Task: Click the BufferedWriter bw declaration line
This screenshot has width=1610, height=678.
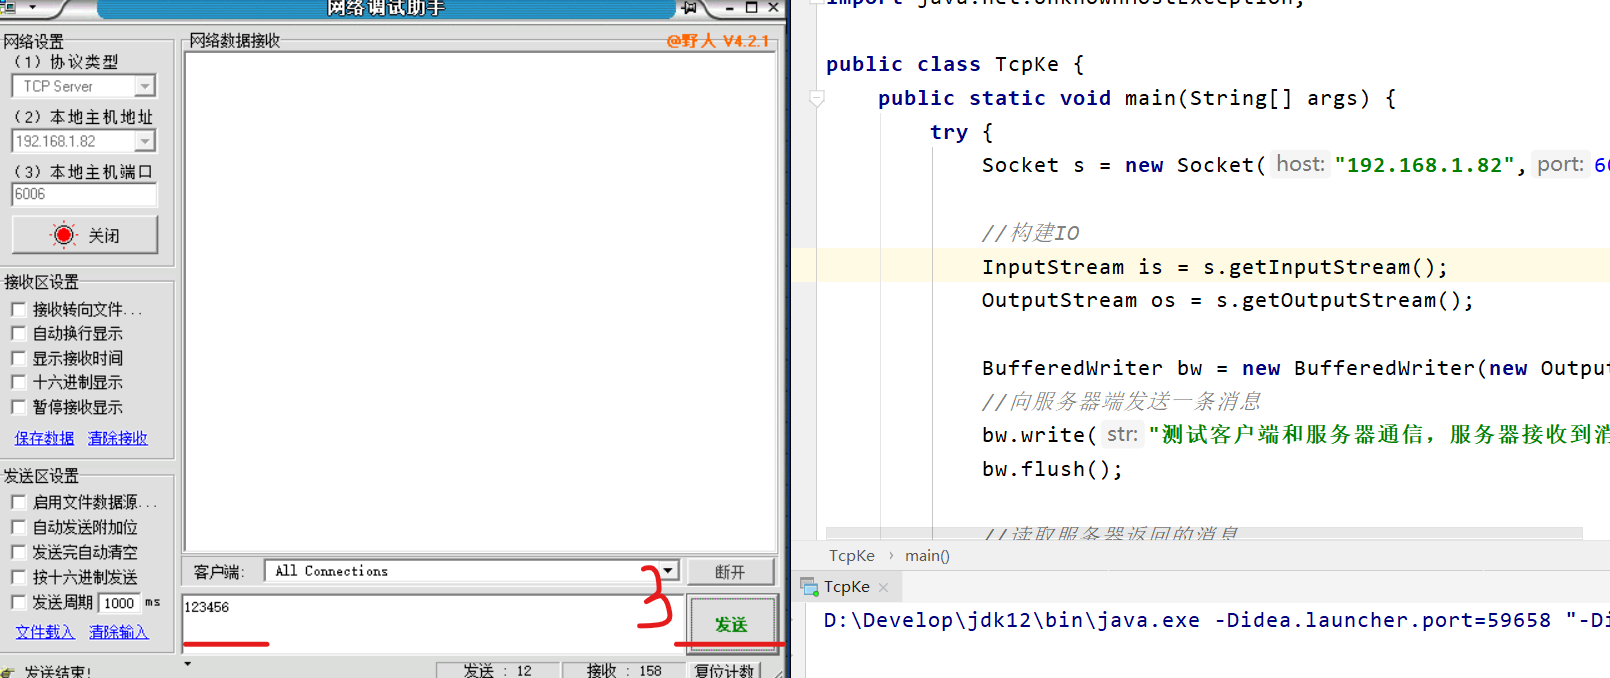Action: click(x=1295, y=368)
